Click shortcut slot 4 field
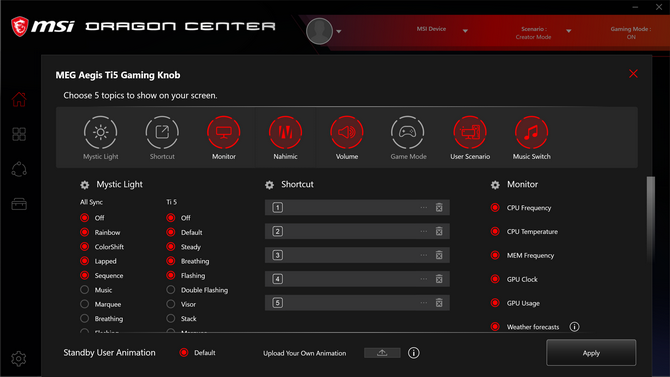Viewport: 670px width, 377px height. (357, 279)
